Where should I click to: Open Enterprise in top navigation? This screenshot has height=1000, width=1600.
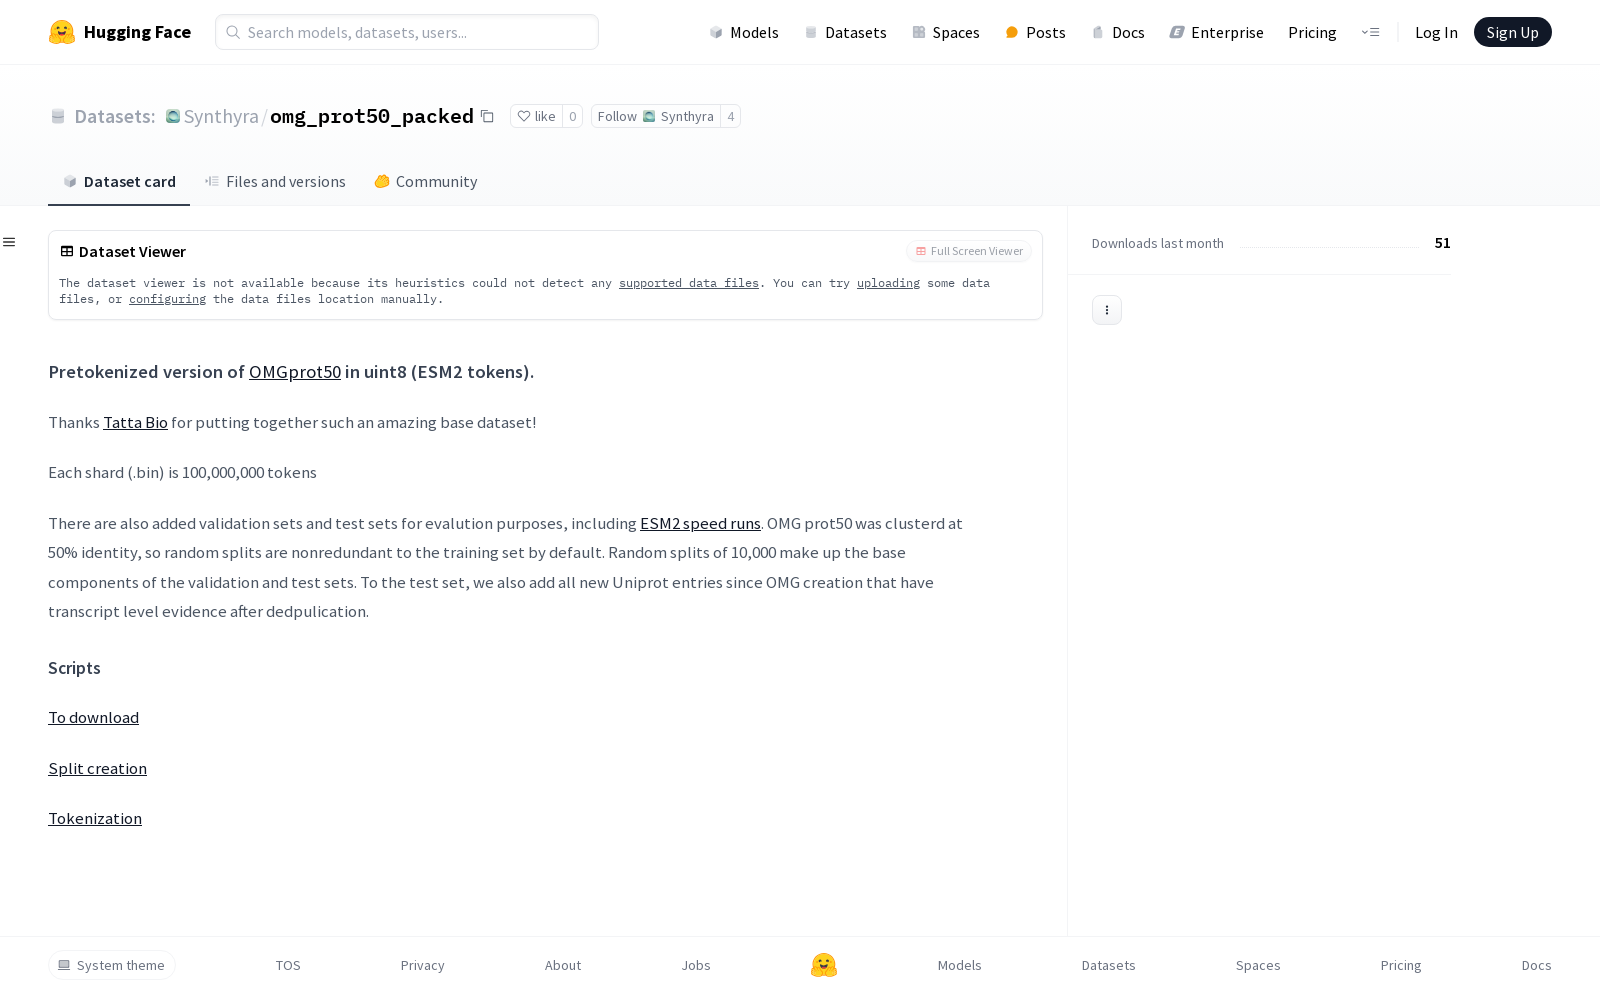[x=1217, y=32]
